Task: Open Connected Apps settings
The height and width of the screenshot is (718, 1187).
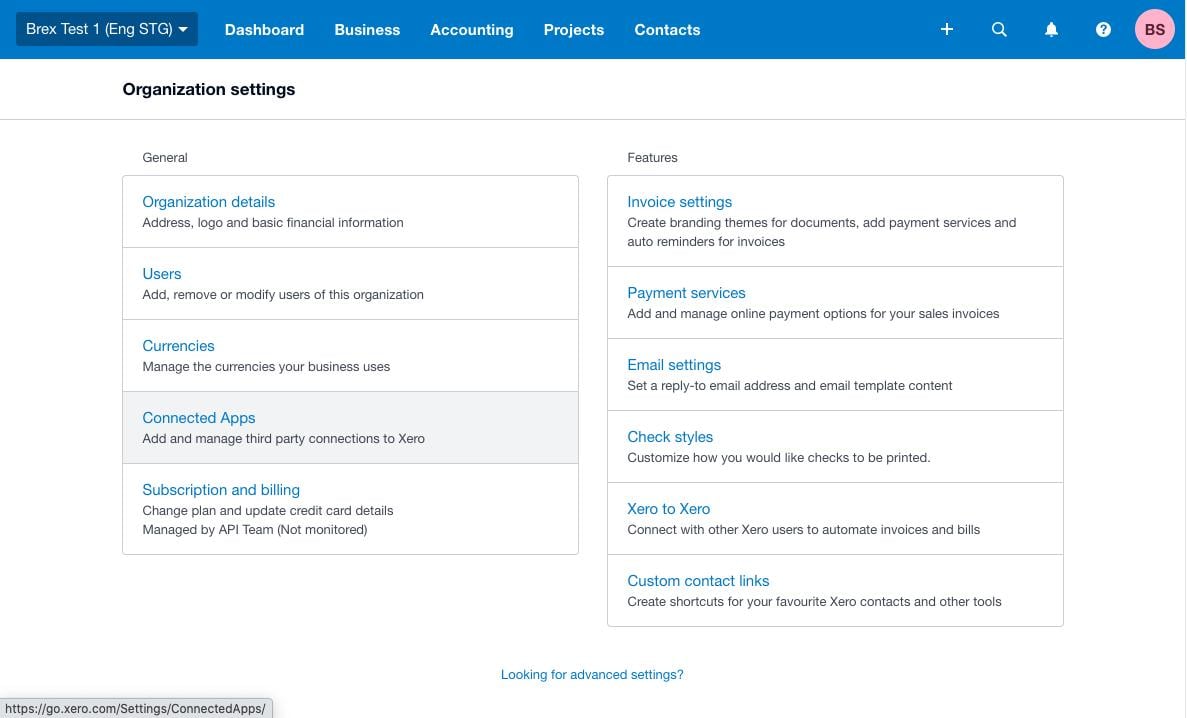Action: coord(198,417)
